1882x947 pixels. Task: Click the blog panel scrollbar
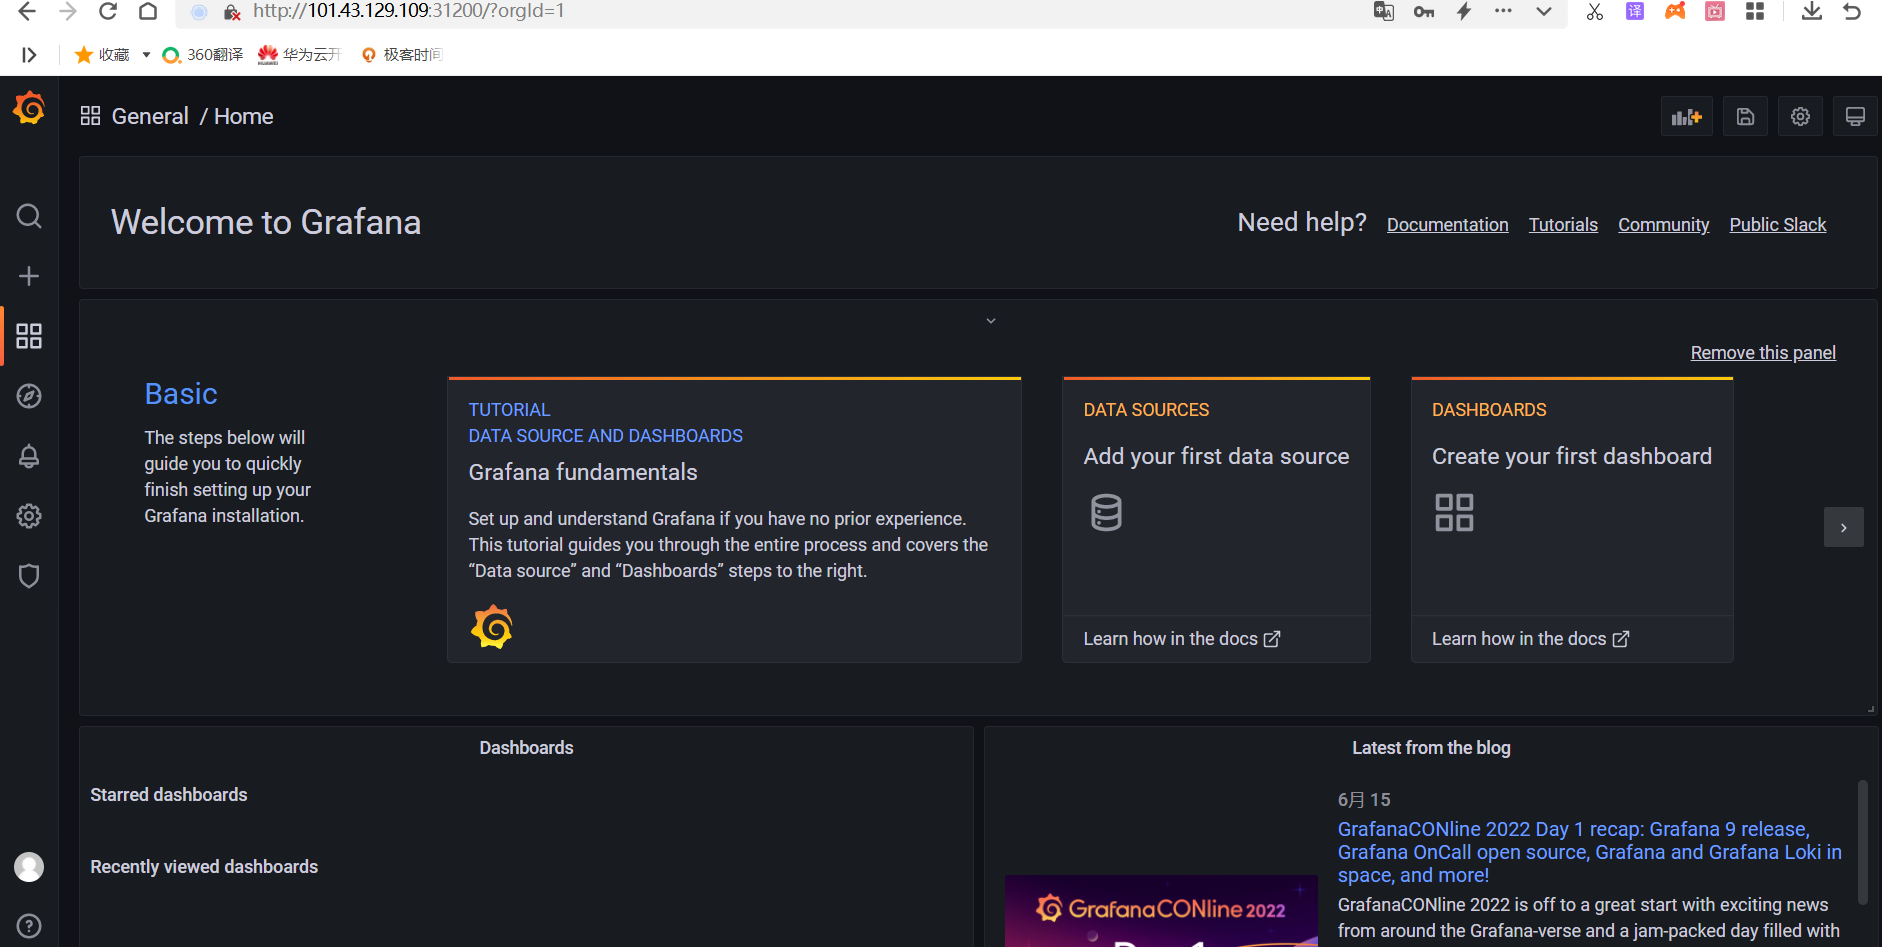click(x=1862, y=843)
